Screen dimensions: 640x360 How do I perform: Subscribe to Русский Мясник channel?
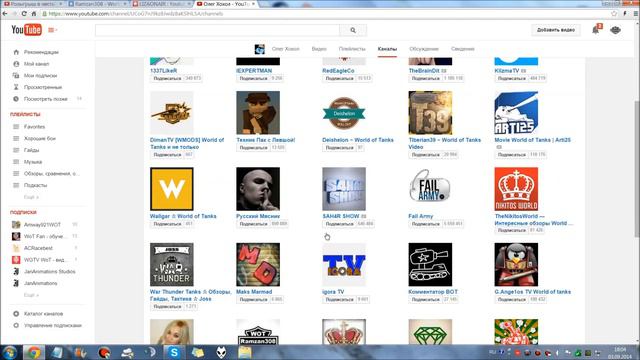253,224
